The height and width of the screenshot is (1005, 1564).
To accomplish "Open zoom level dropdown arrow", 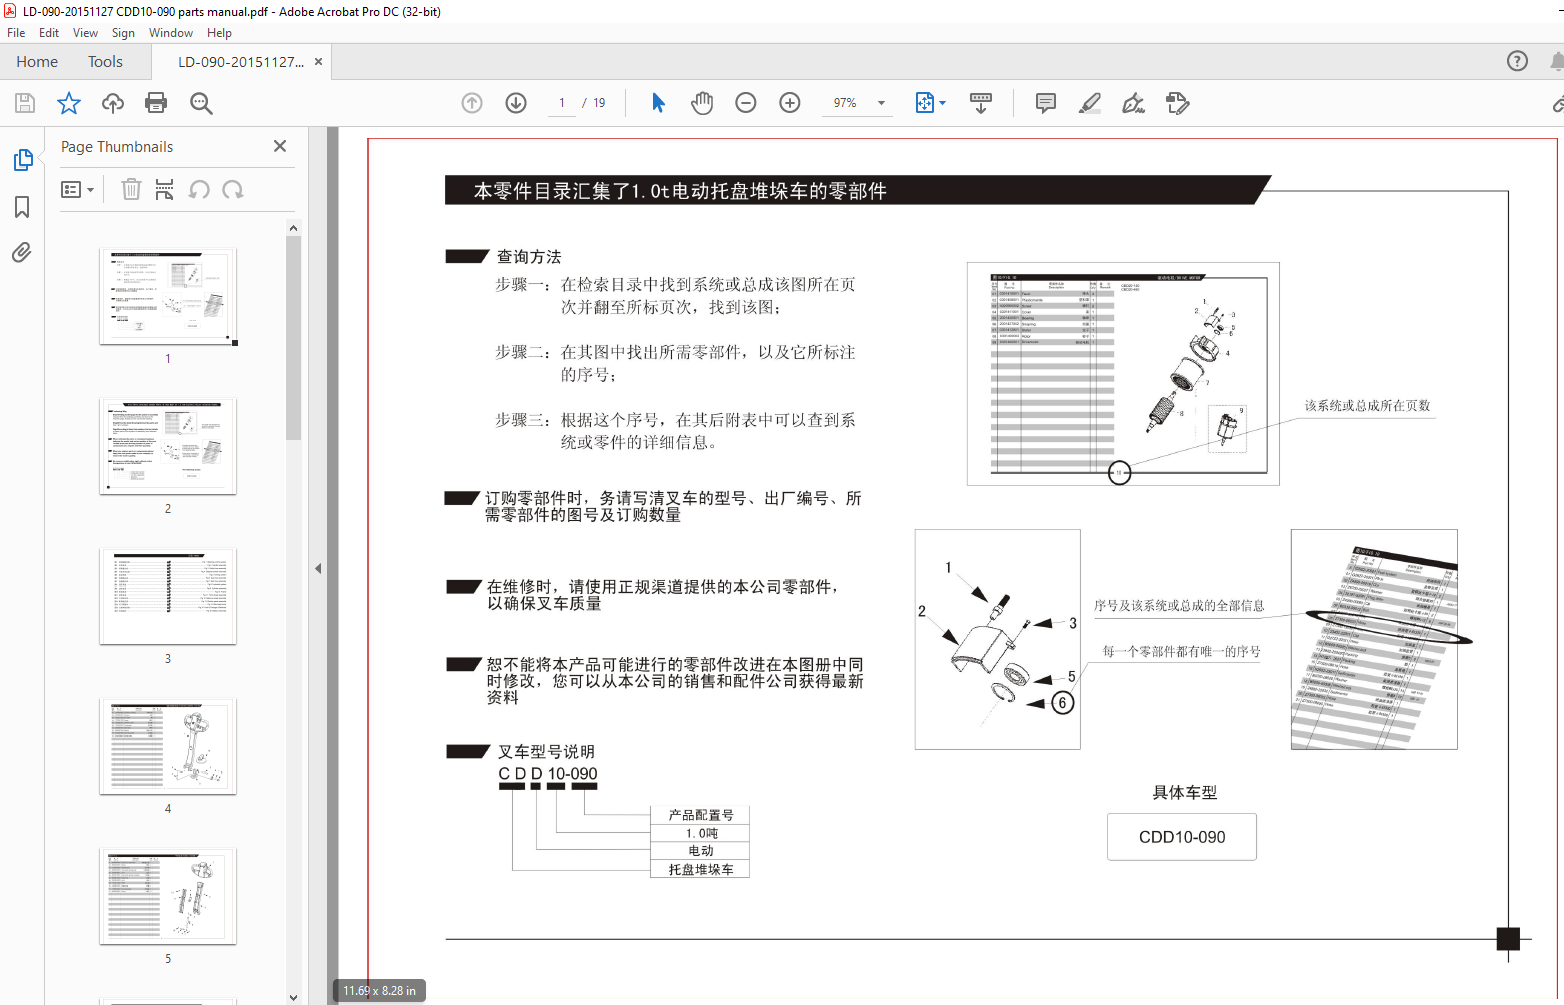I will 881,103.
